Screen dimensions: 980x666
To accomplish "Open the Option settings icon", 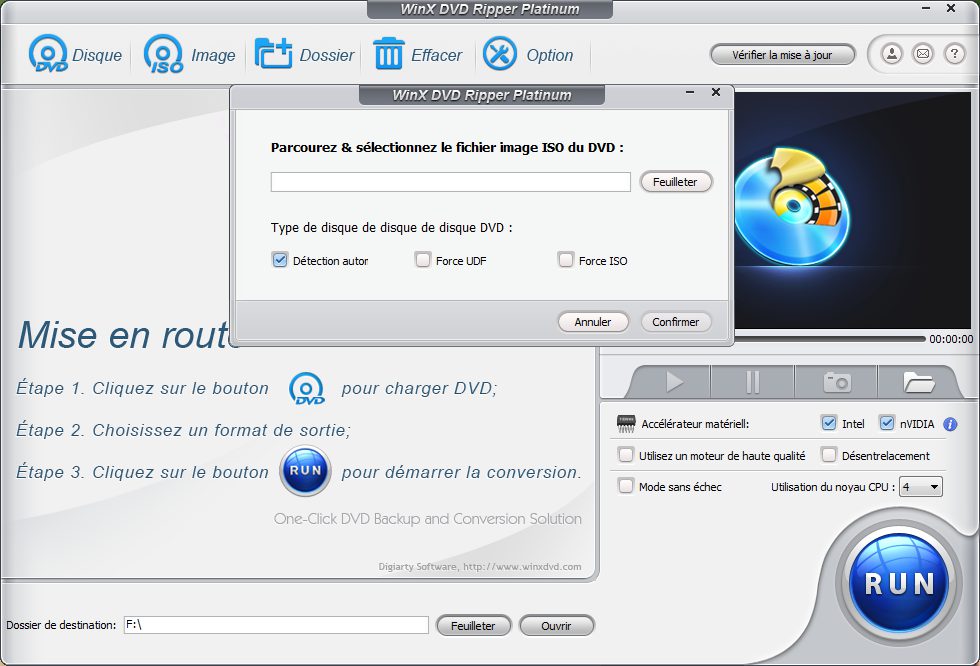I will click(500, 54).
